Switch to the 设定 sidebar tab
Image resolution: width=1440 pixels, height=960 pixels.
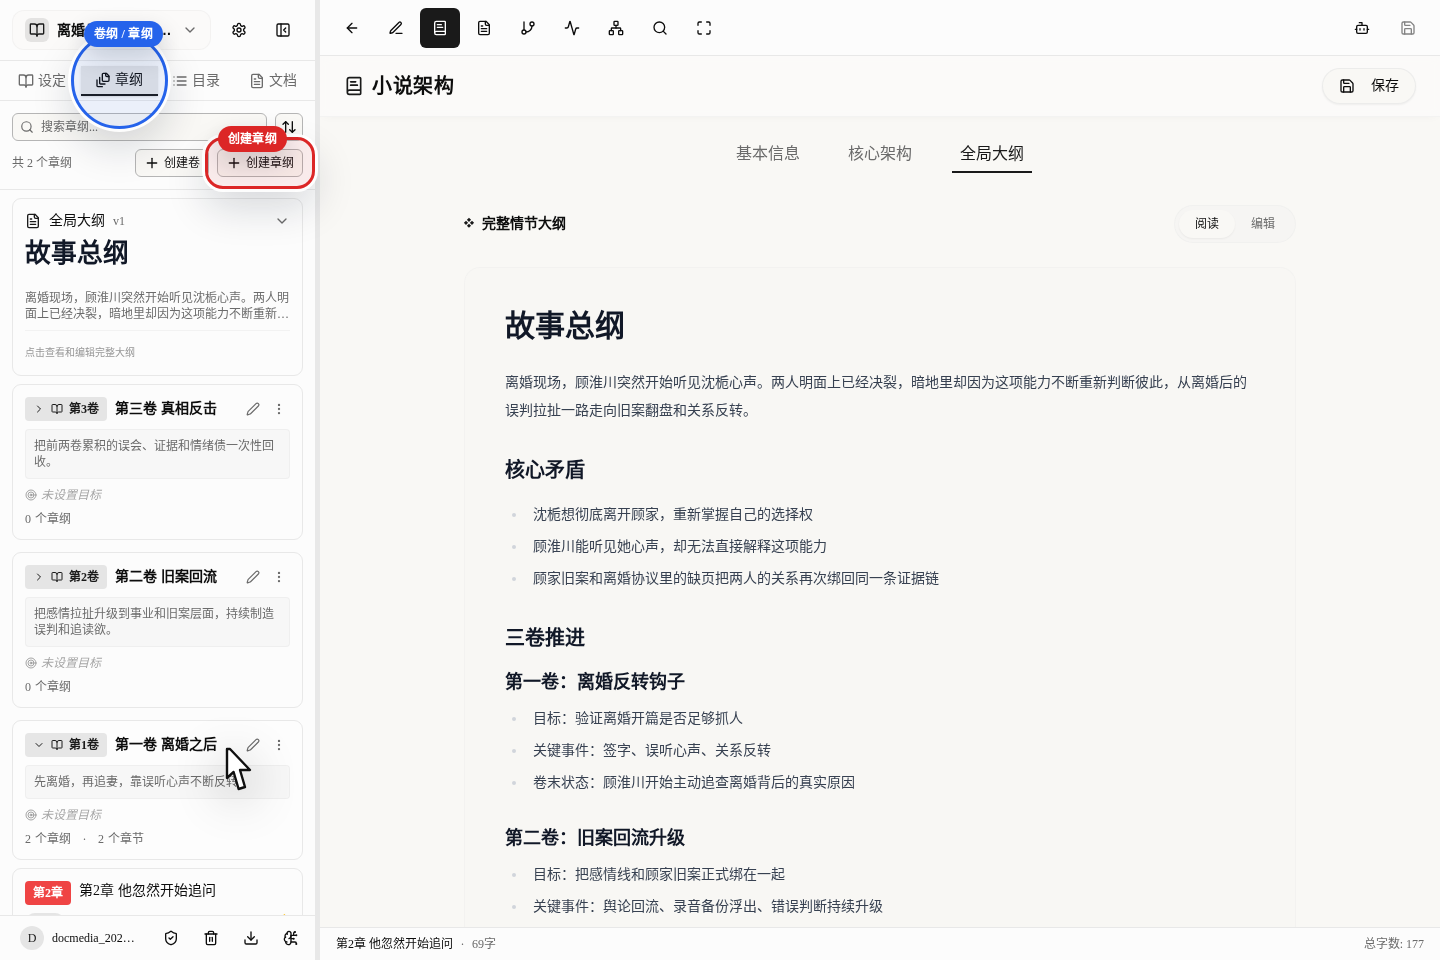tap(42, 81)
